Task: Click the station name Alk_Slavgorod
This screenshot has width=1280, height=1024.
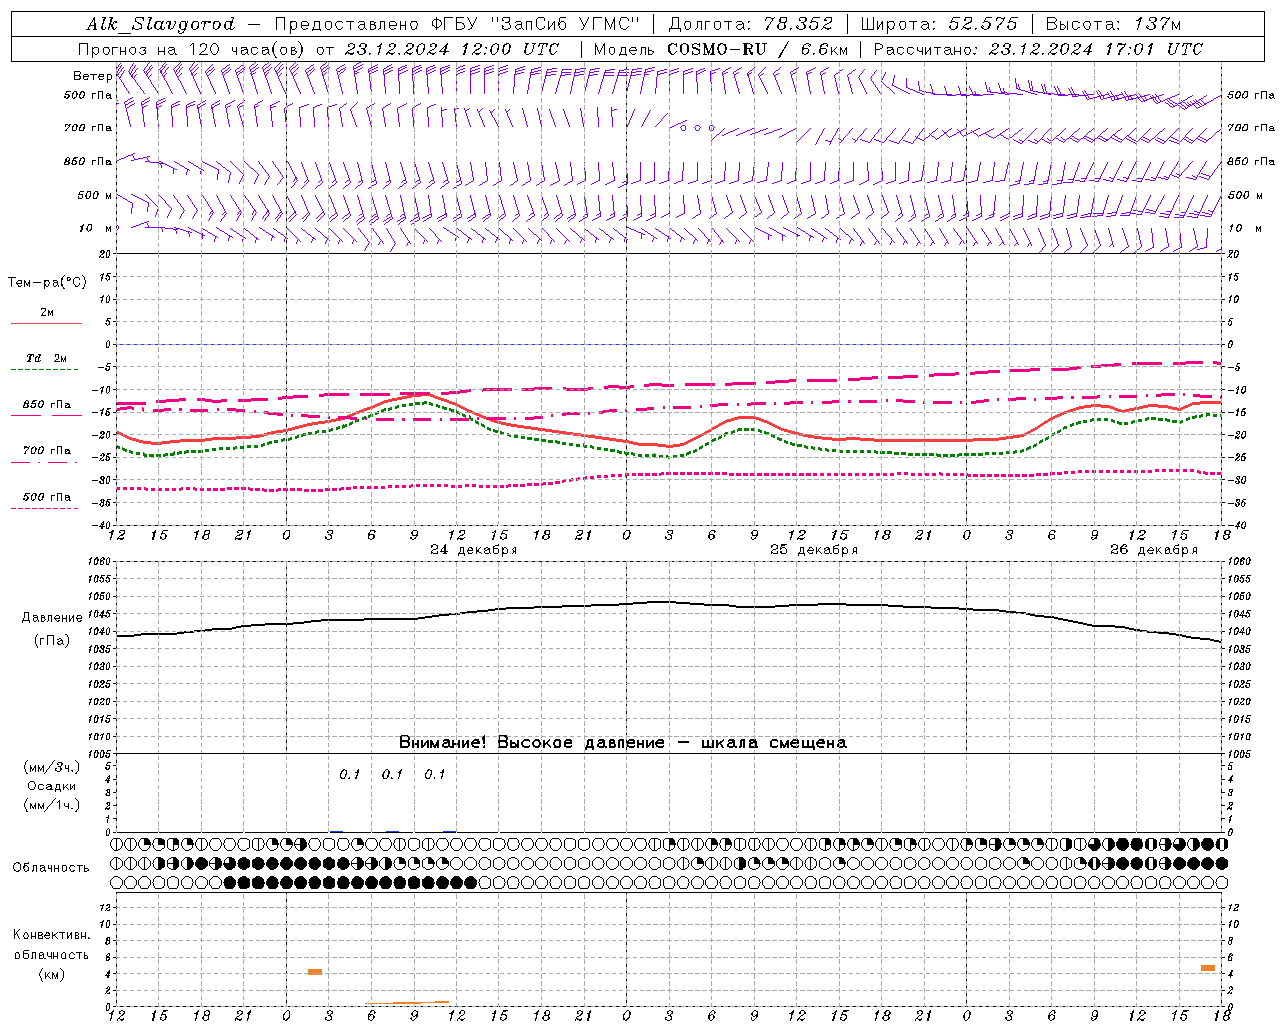Action: 160,24
